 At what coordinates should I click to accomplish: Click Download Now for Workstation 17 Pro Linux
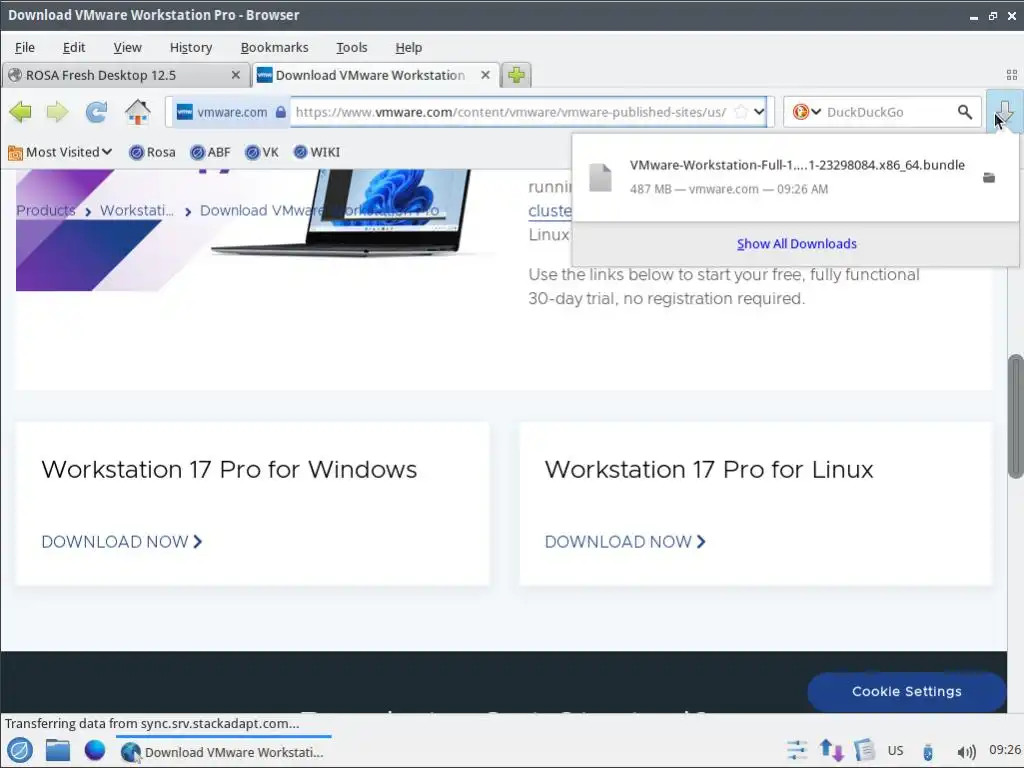pyautogui.click(x=625, y=541)
